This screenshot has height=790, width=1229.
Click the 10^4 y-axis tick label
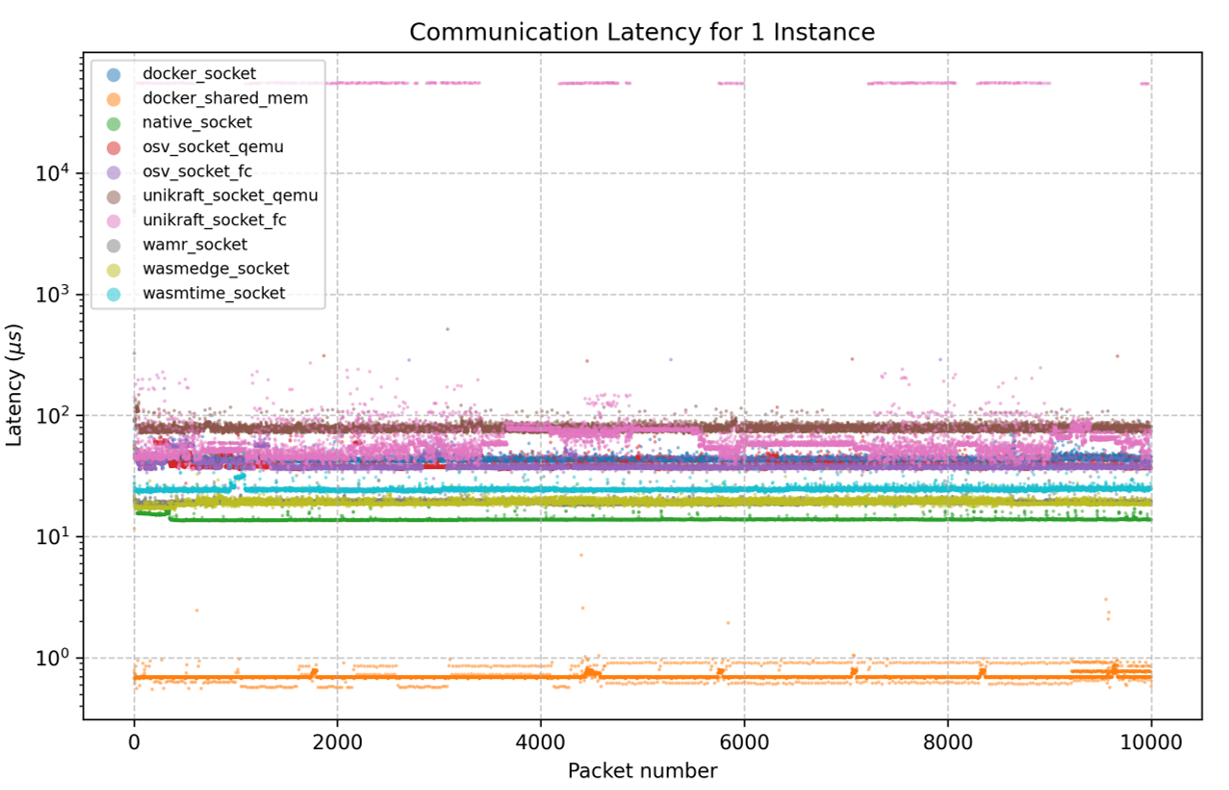click(54, 170)
